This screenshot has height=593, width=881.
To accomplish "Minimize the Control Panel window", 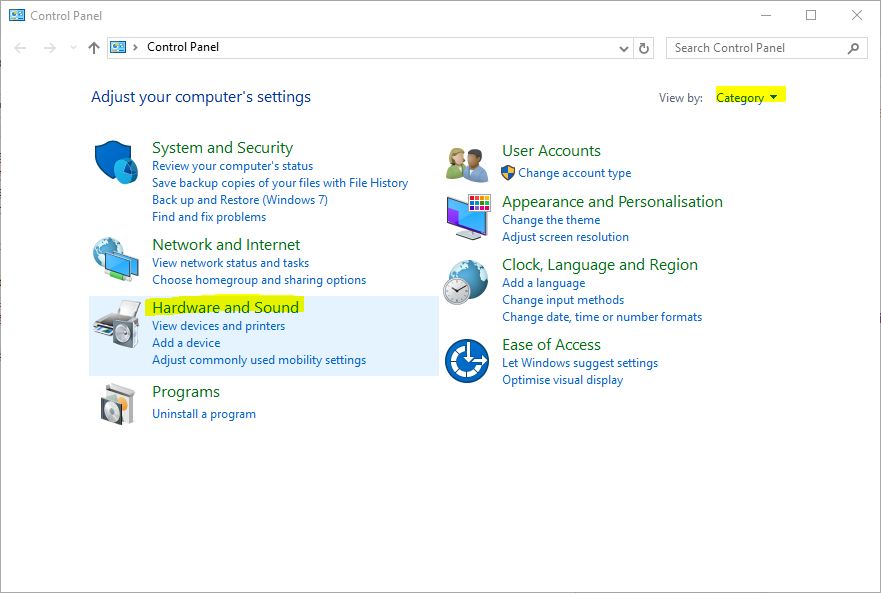I will (x=765, y=15).
